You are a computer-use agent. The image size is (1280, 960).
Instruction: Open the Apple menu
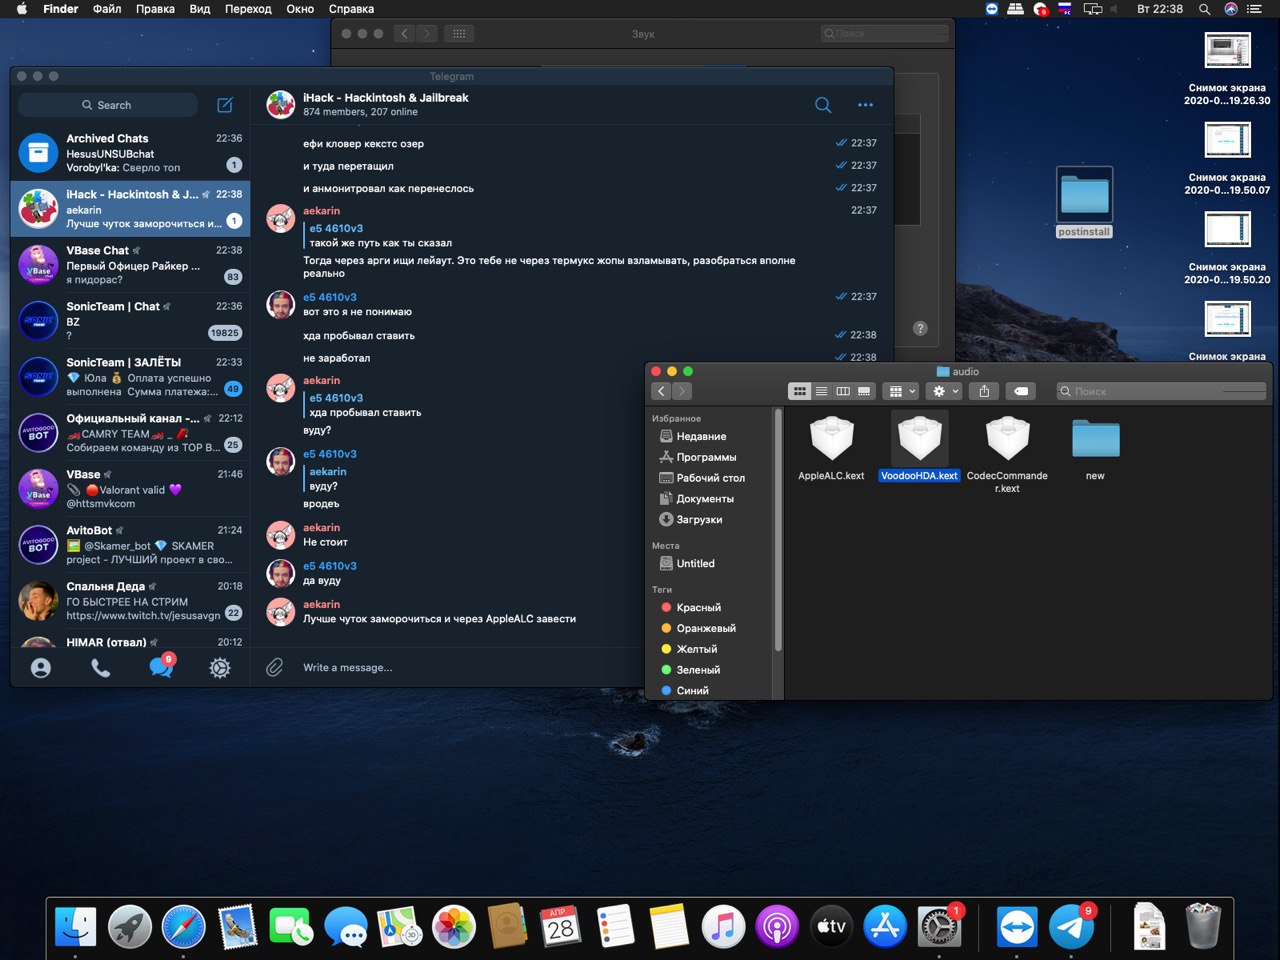click(22, 9)
